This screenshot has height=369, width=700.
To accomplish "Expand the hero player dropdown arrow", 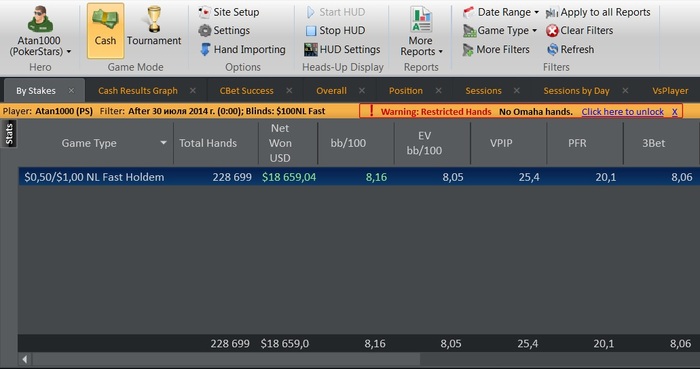I will point(69,52).
